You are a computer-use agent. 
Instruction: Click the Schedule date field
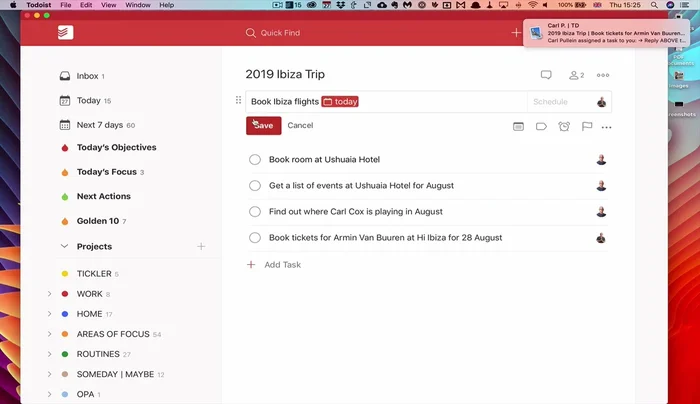coord(558,102)
